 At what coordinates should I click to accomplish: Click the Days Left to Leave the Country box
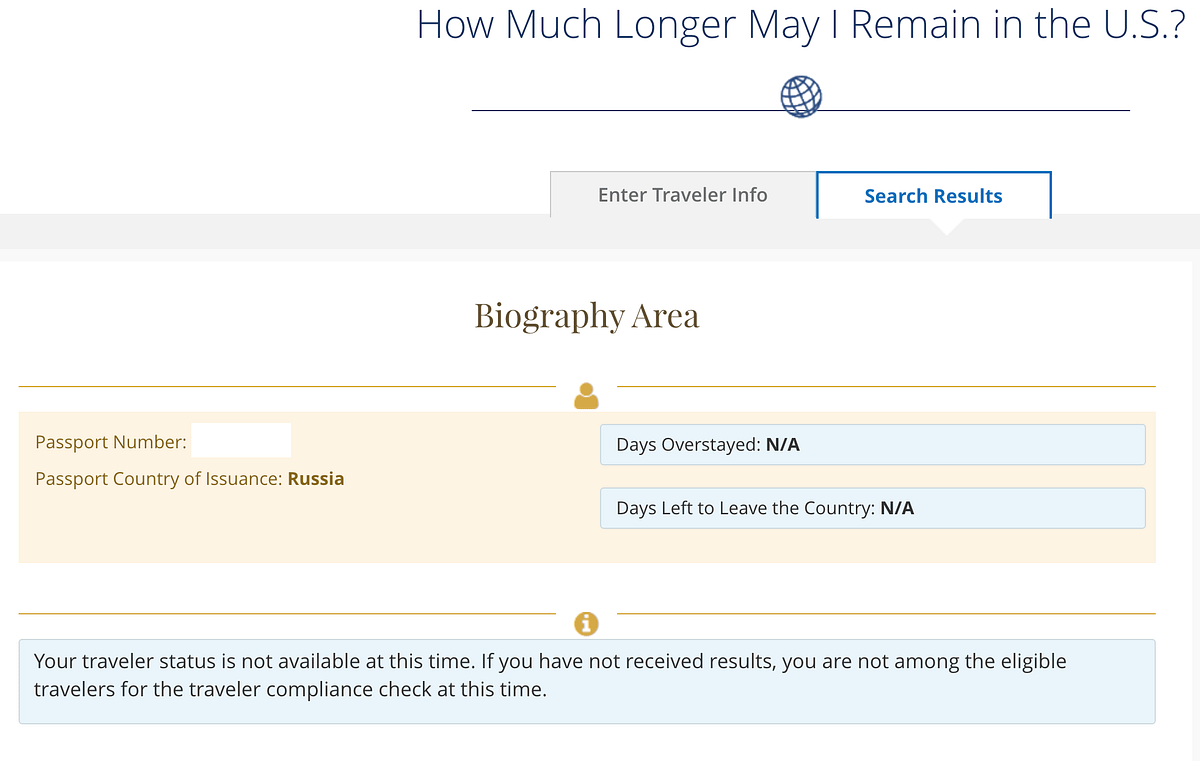point(872,508)
